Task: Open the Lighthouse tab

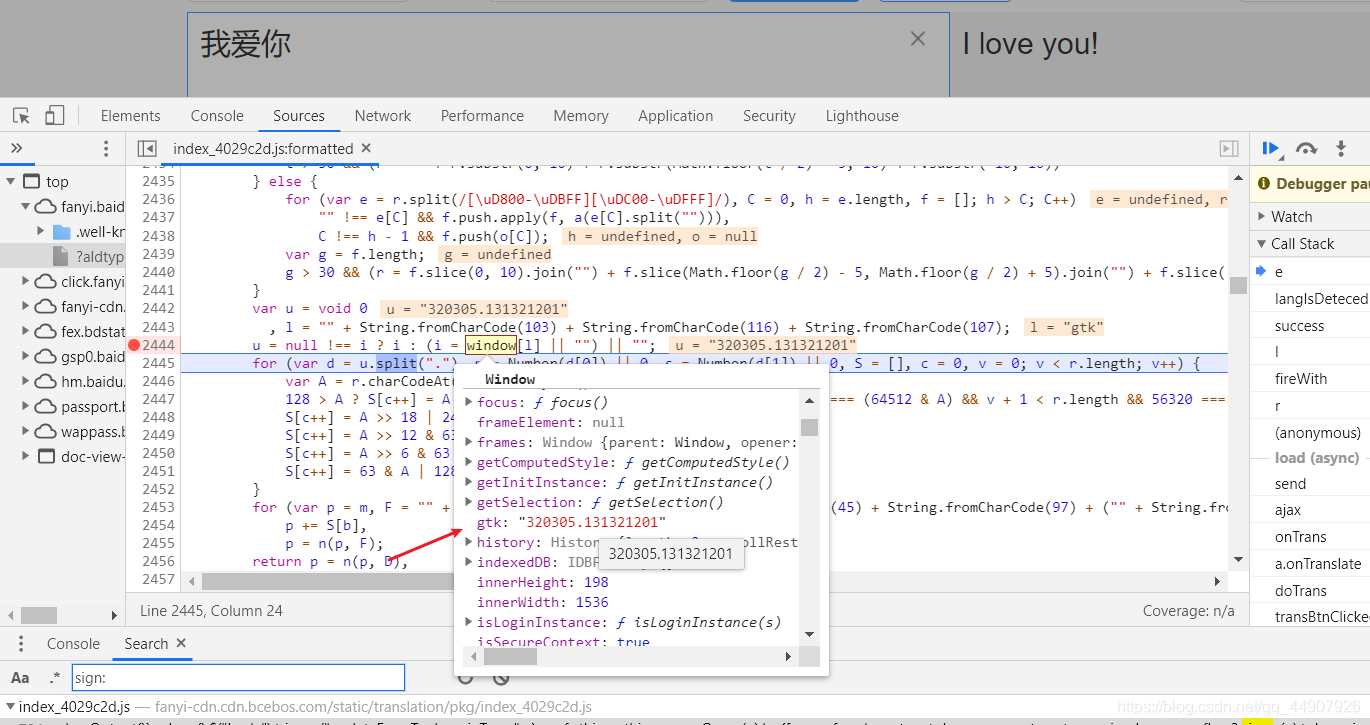Action: click(x=862, y=116)
